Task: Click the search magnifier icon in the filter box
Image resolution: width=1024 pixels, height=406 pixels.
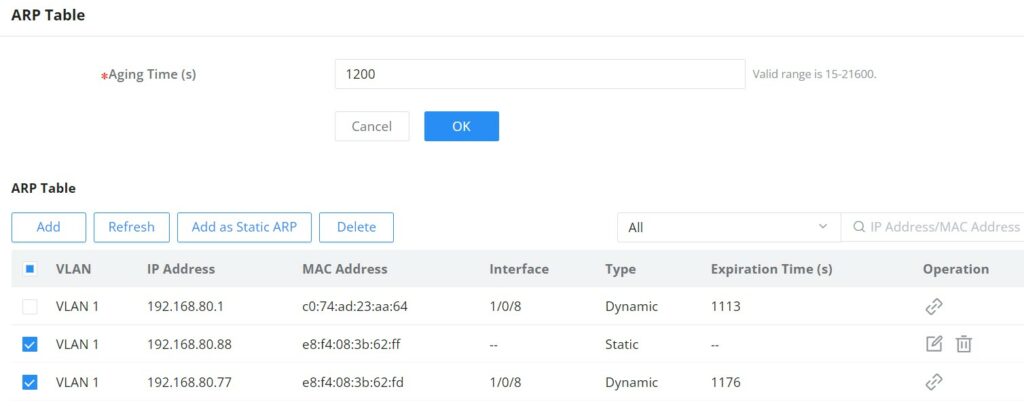Action: pyautogui.click(x=859, y=227)
